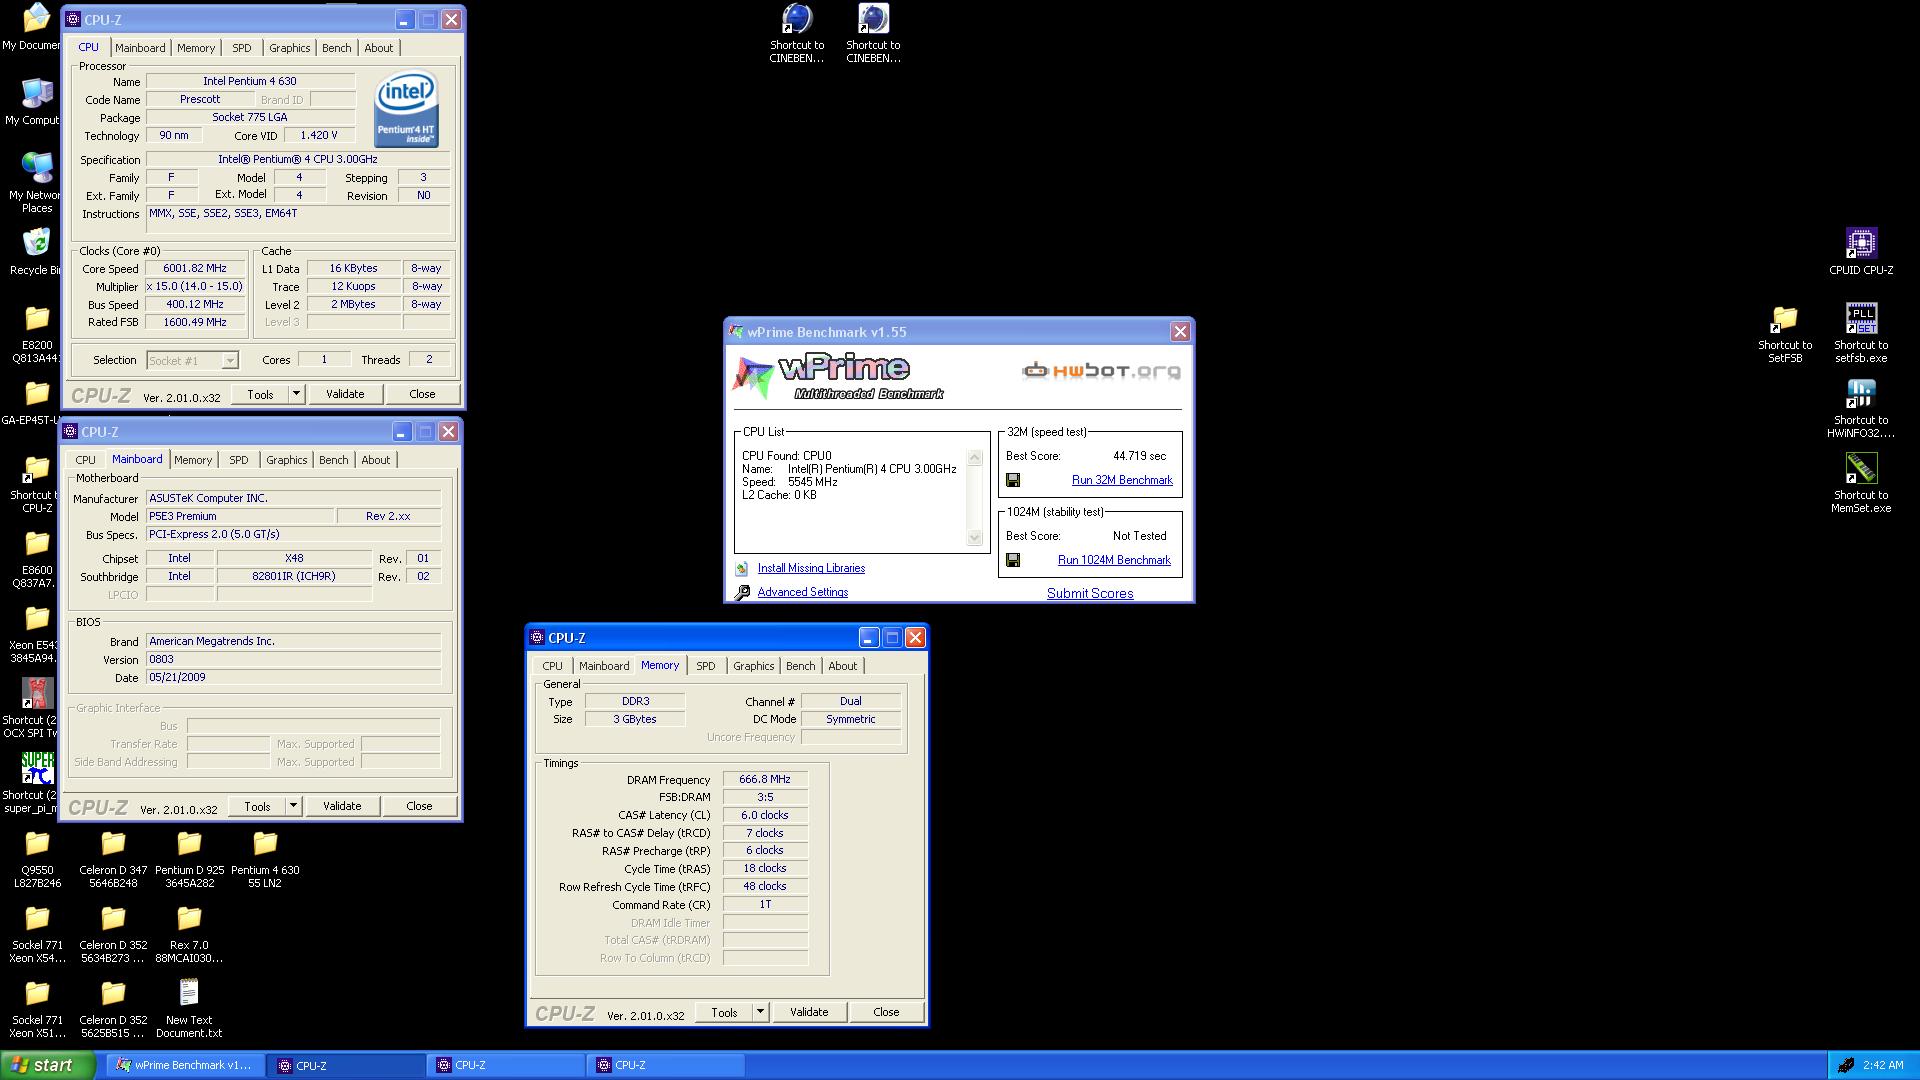Click Tools button in Mainboard CPU-Z window

(257, 806)
